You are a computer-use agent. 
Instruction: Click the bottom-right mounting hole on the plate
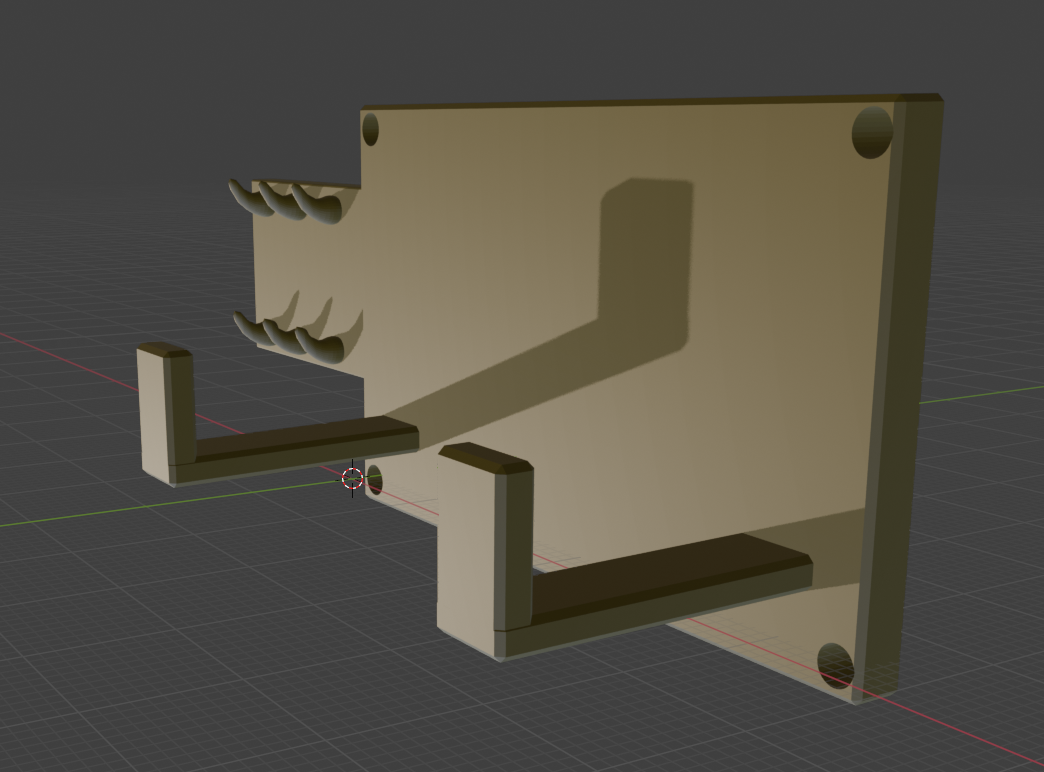tap(835, 666)
